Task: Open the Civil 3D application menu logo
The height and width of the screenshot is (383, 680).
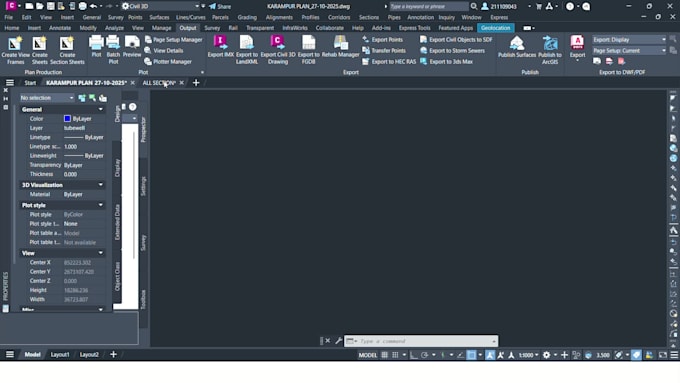Action: point(10,6)
